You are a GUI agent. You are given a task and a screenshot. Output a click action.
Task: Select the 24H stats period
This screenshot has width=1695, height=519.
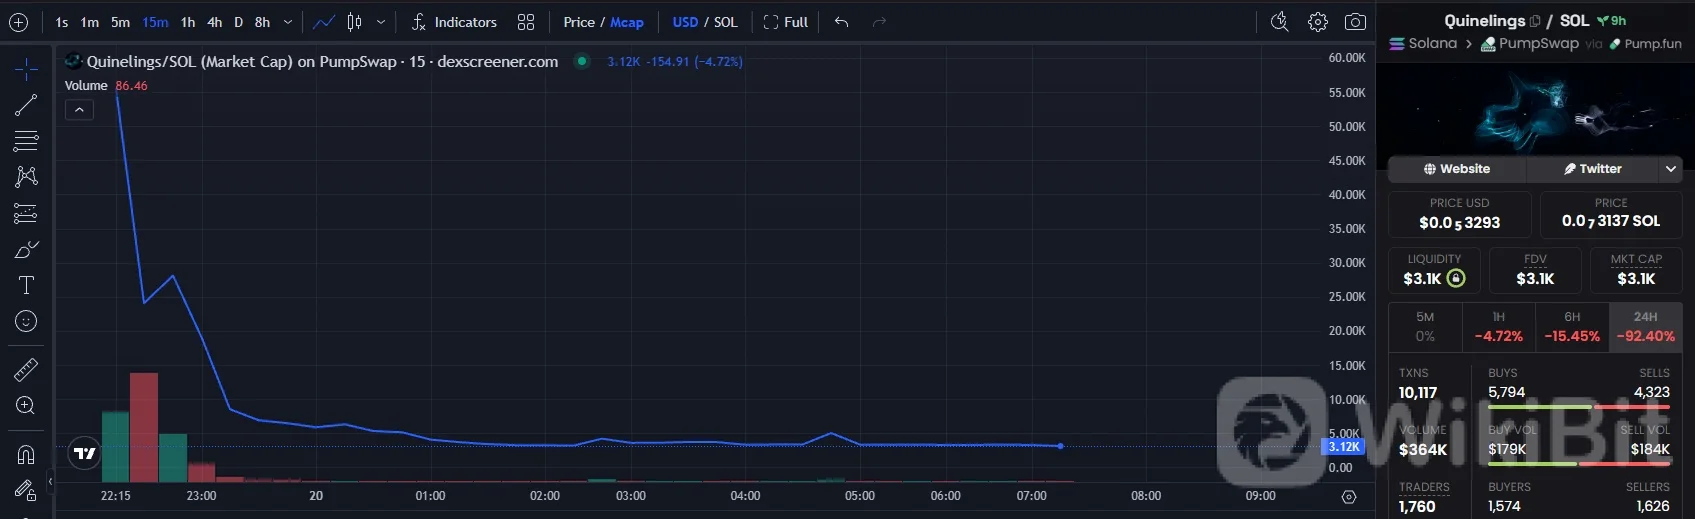coord(1645,327)
